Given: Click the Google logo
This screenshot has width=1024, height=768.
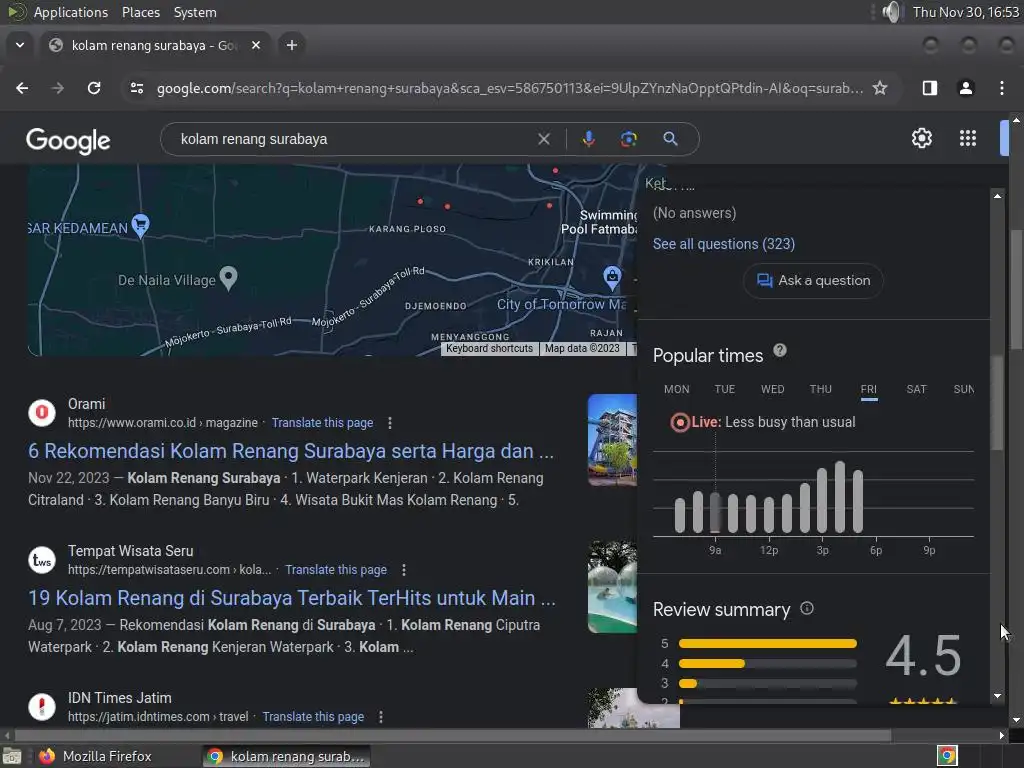Looking at the screenshot, I should 68,140.
